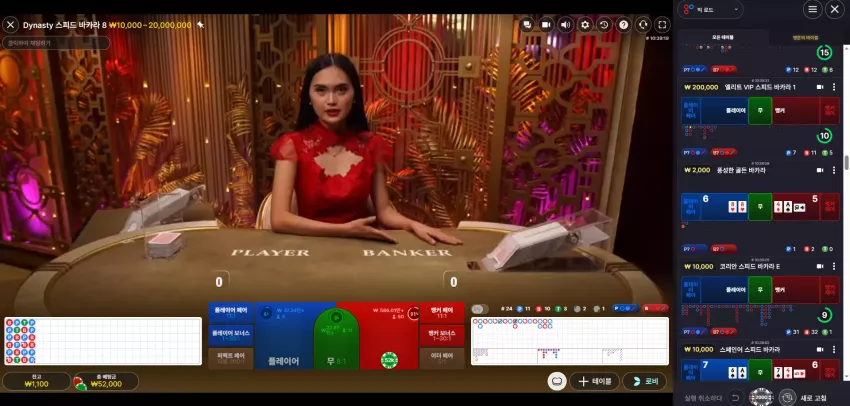
Task: Toggle the blue player prediction pill above roadmap
Action: click(625, 308)
